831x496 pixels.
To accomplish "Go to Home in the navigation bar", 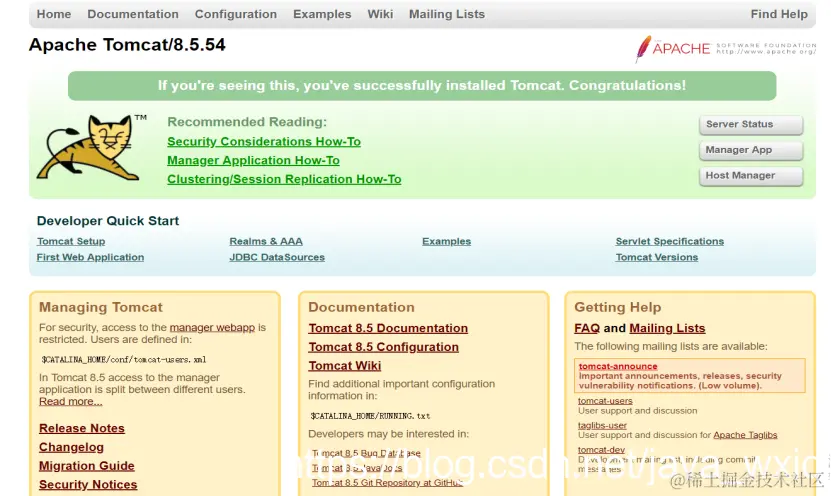I will (x=54, y=14).
